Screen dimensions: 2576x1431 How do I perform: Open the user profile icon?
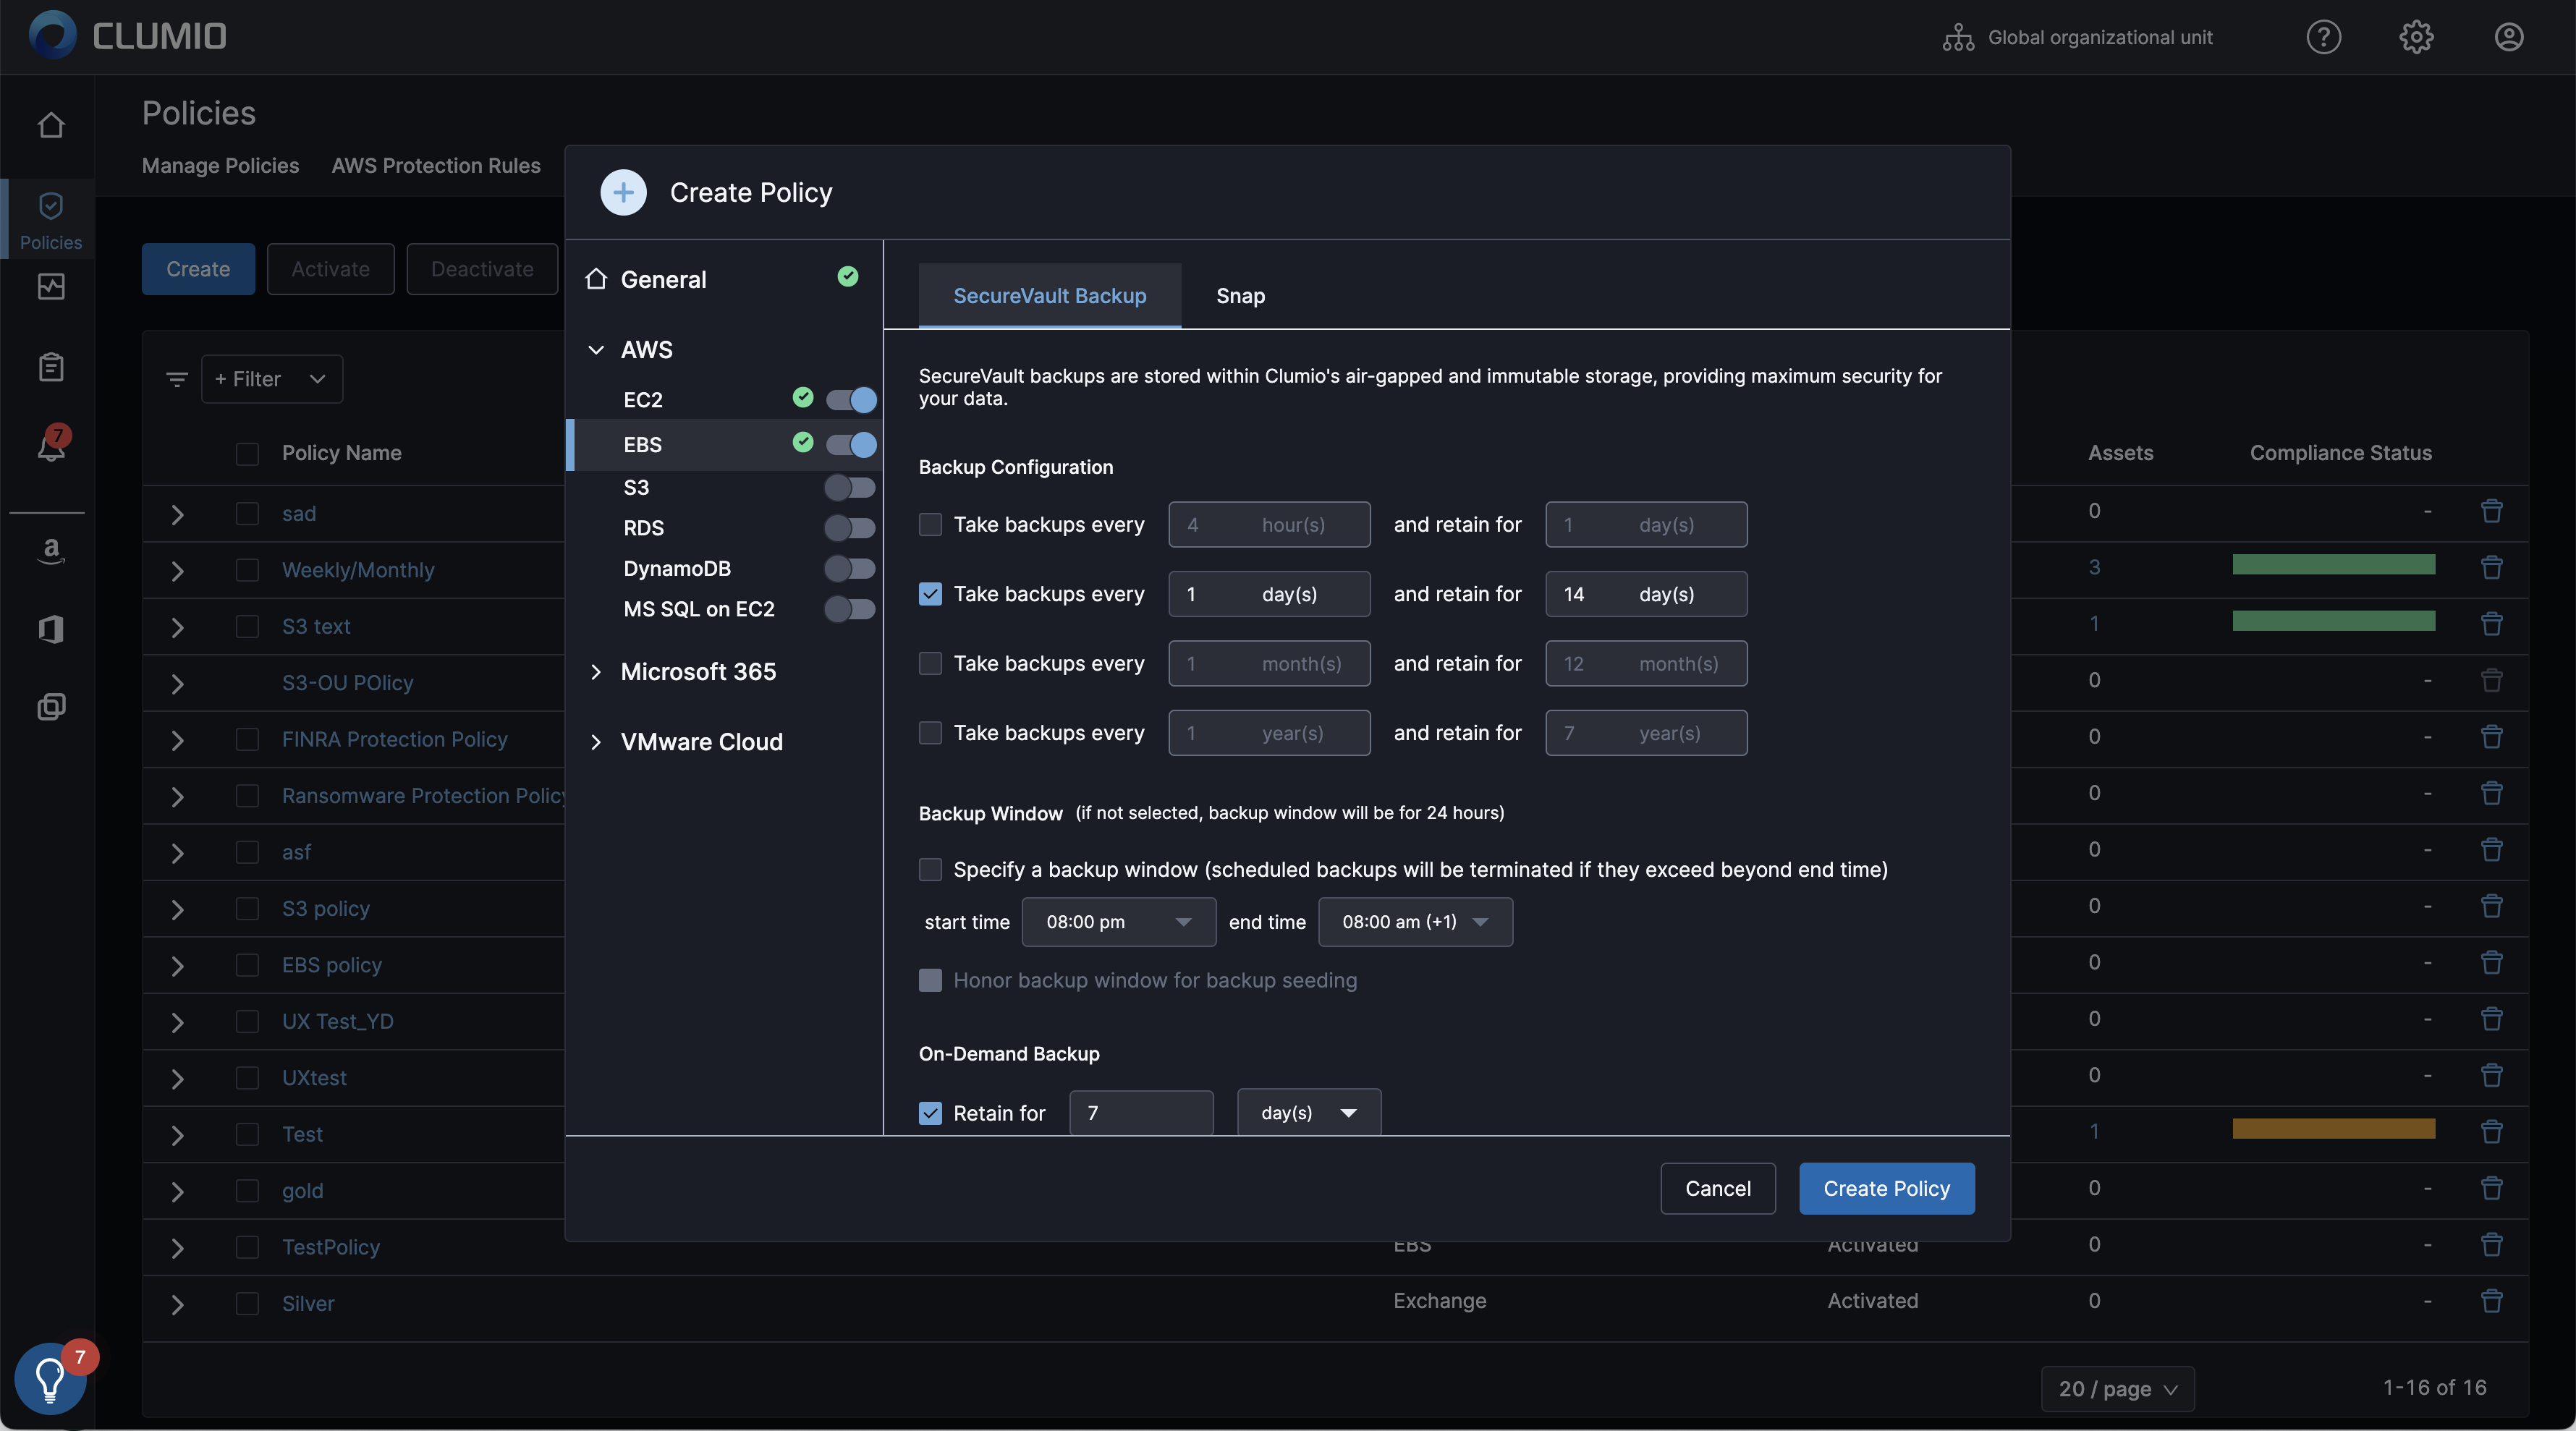2509,37
